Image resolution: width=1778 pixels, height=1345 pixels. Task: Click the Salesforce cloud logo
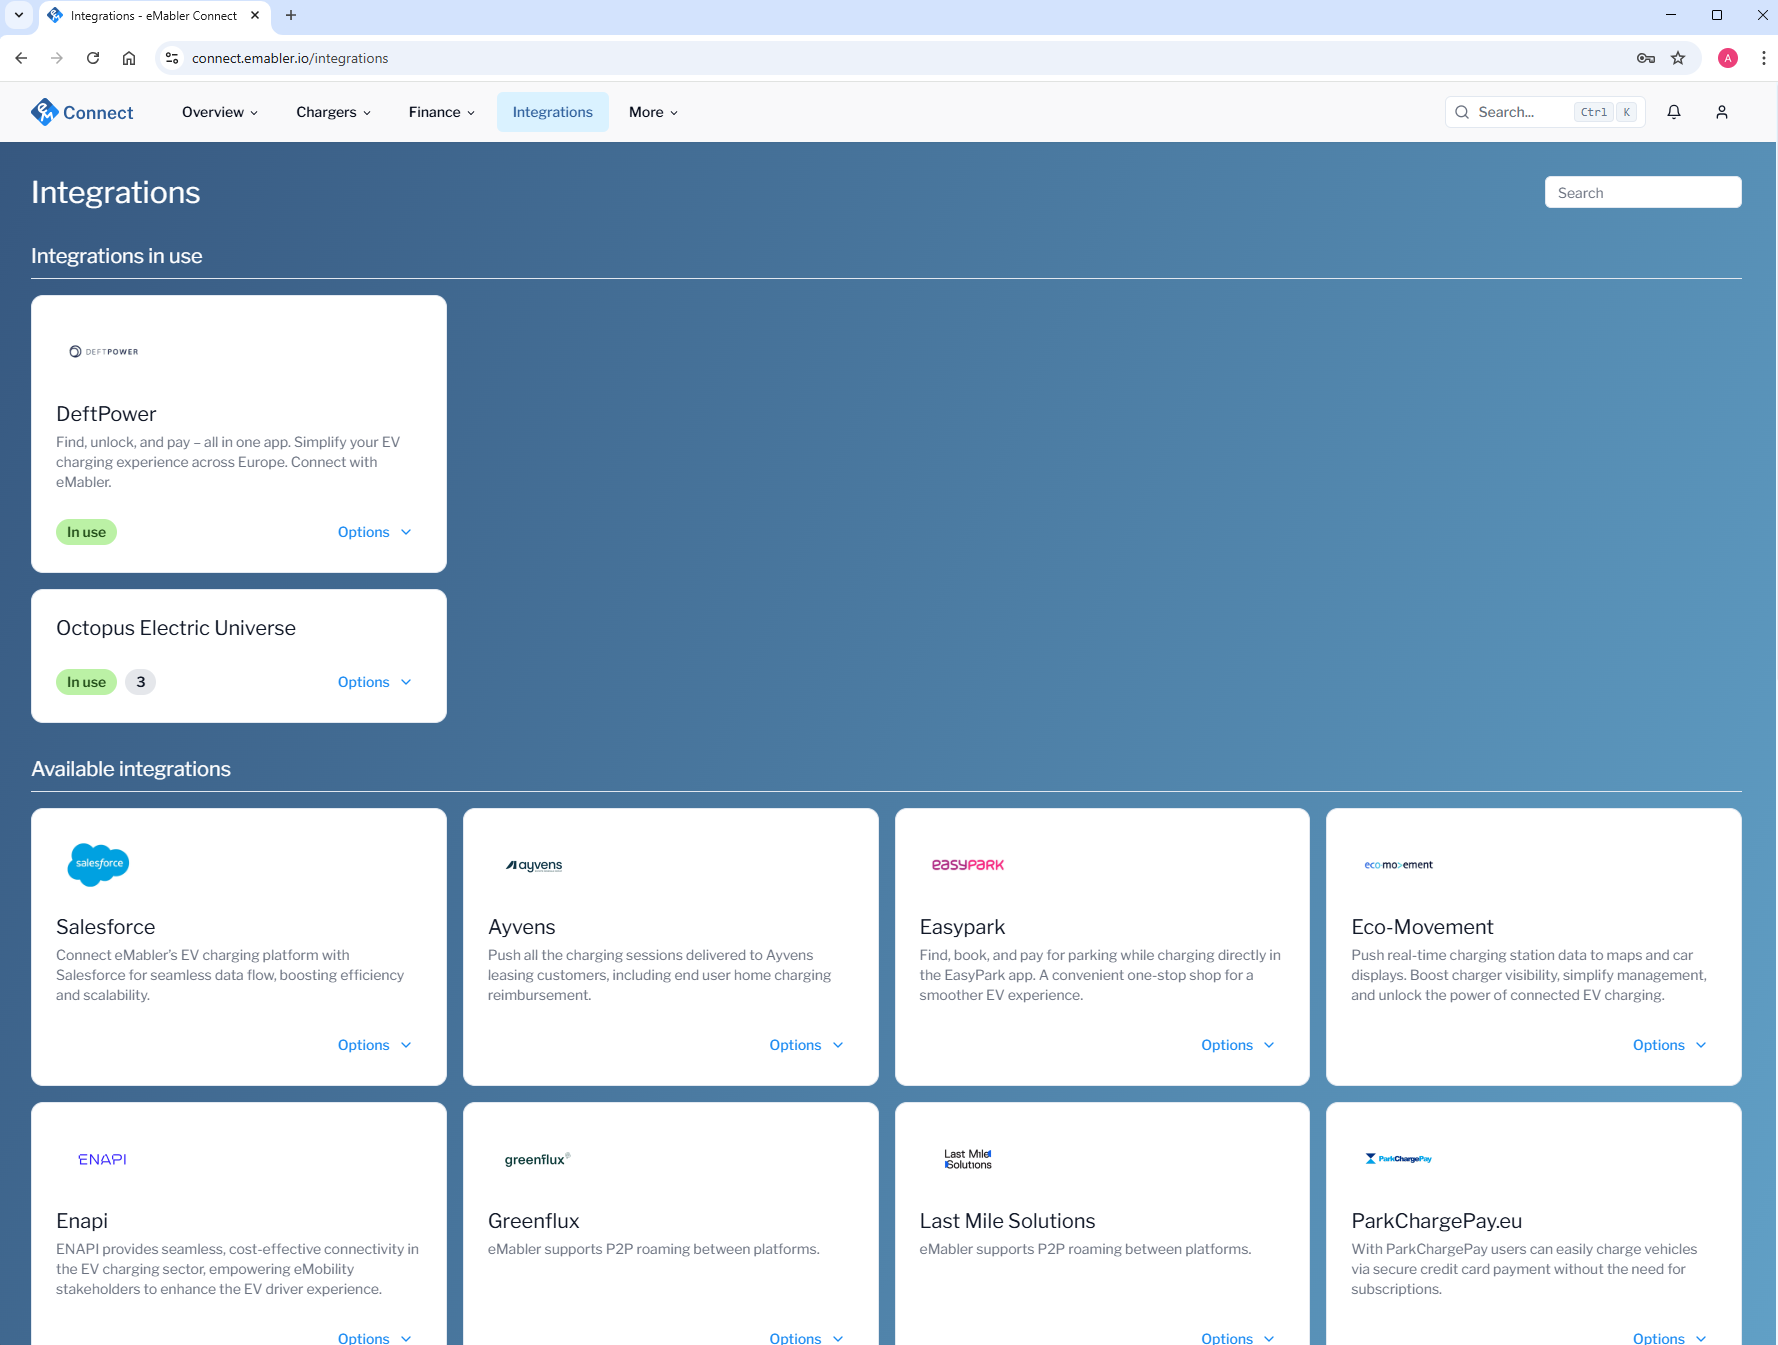click(x=98, y=864)
